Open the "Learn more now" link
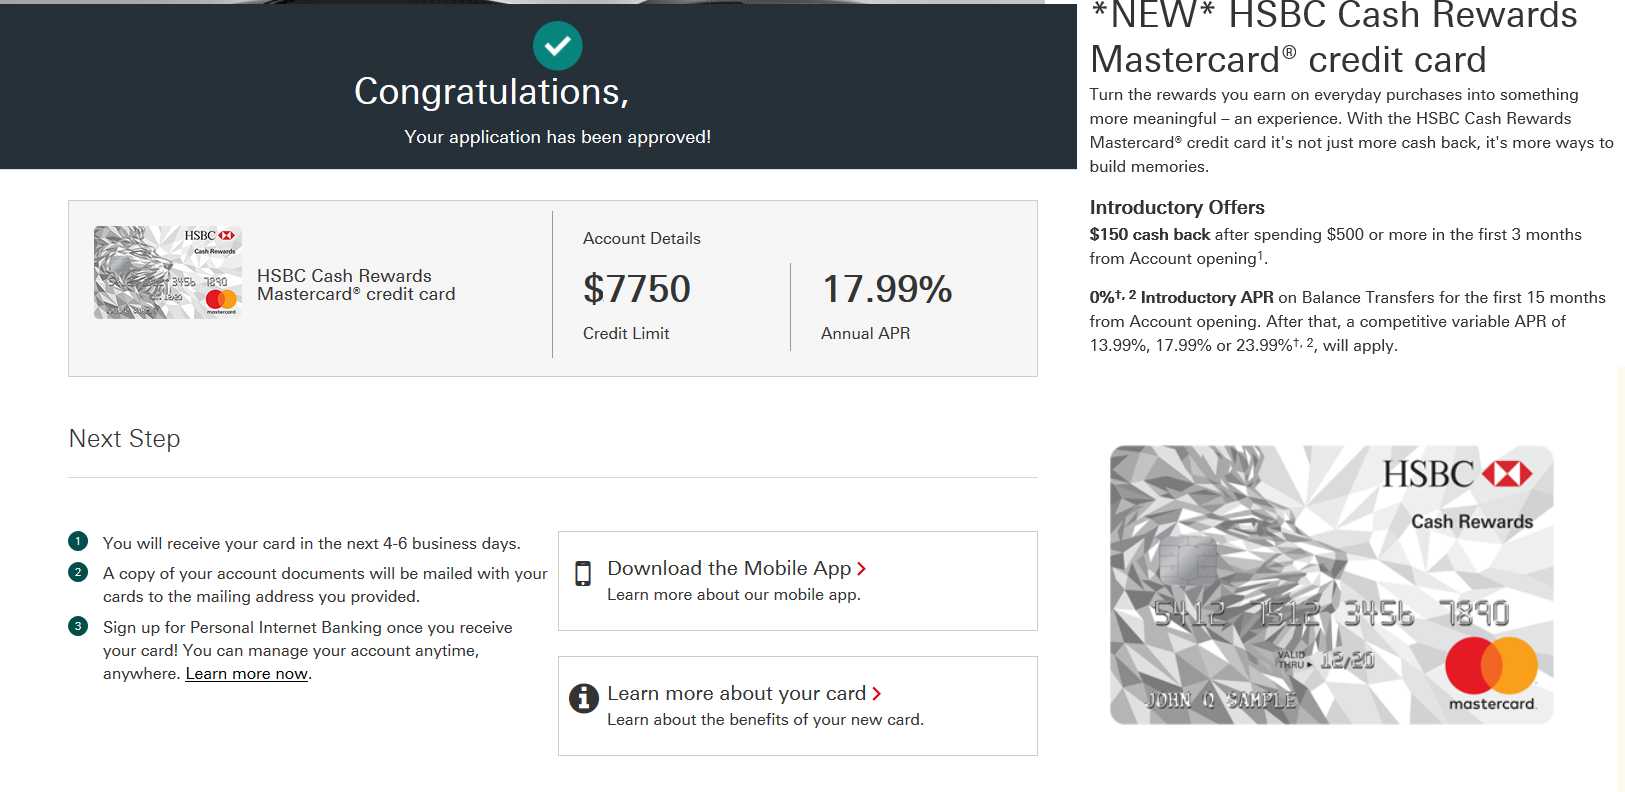Viewport: 1625px width, 792px height. [247, 674]
